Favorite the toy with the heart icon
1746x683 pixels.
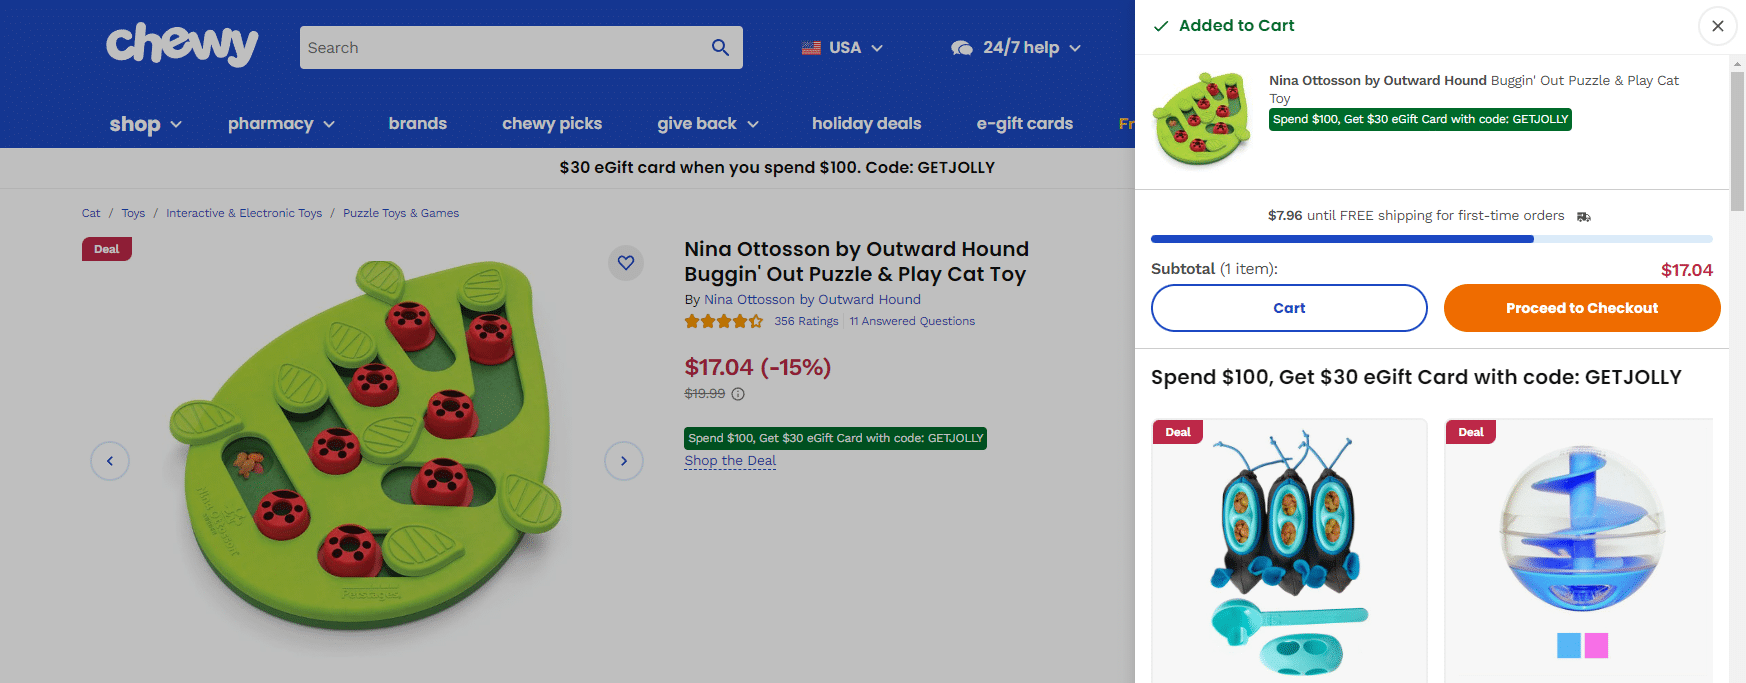pyautogui.click(x=626, y=263)
